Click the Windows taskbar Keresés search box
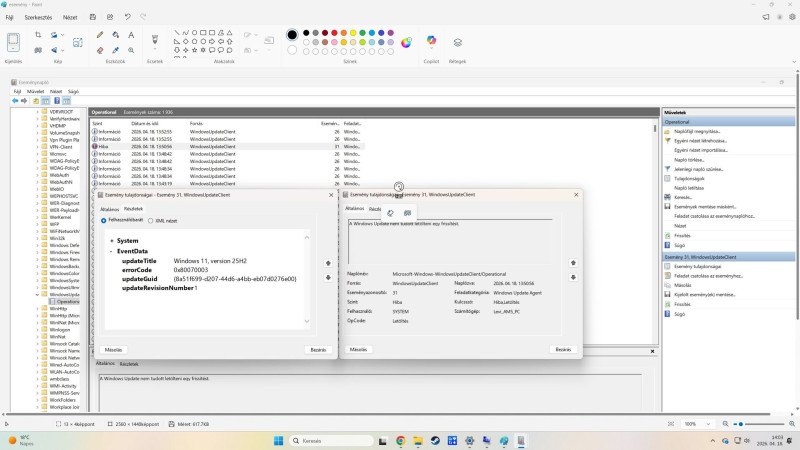Screen dimensions: 800x450 [331, 441]
